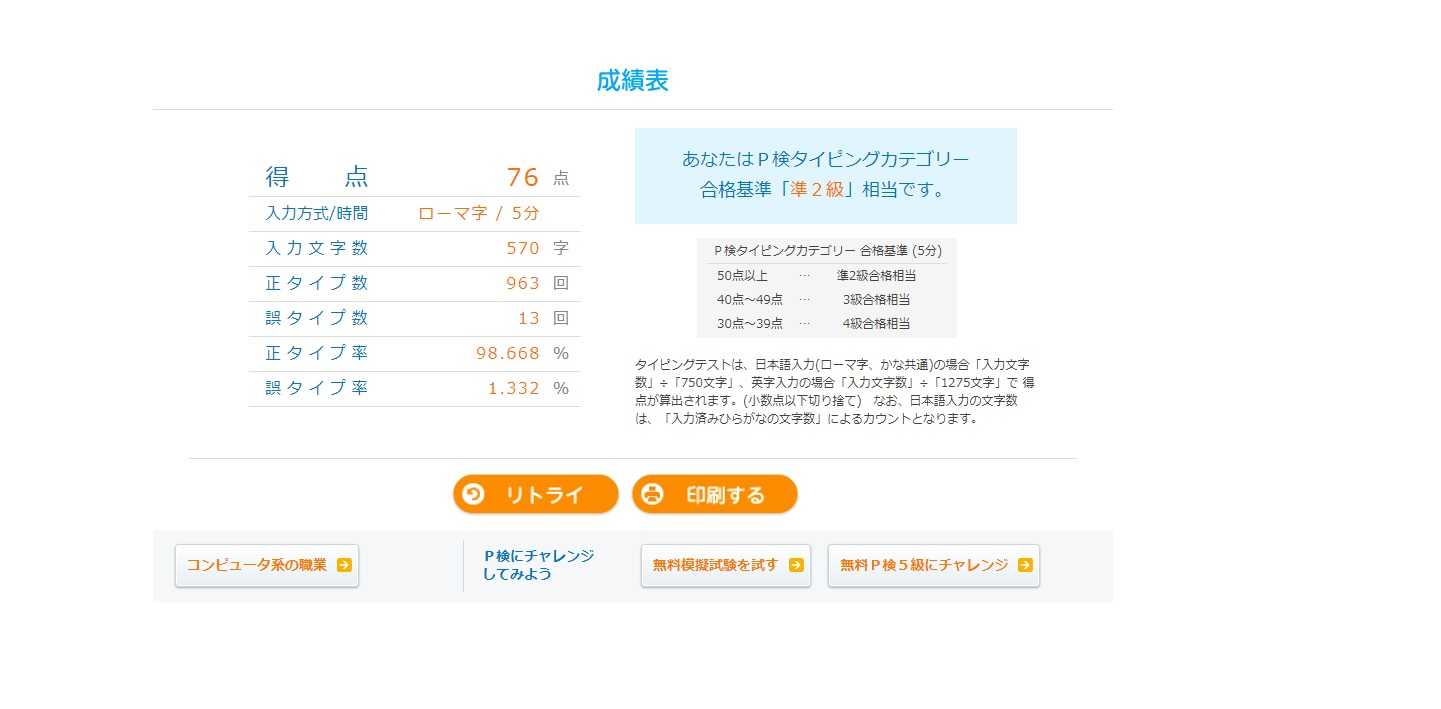Open the 無料模擬試験を試す link

(x=726, y=565)
